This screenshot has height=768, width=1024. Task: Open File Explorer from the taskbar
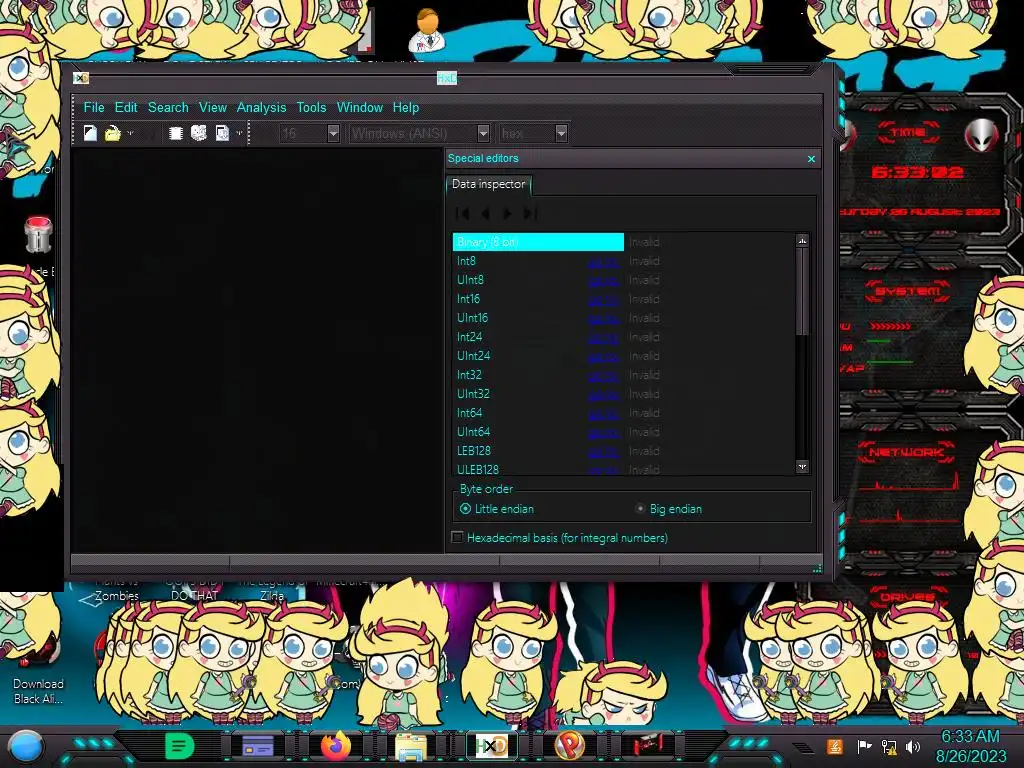point(411,746)
